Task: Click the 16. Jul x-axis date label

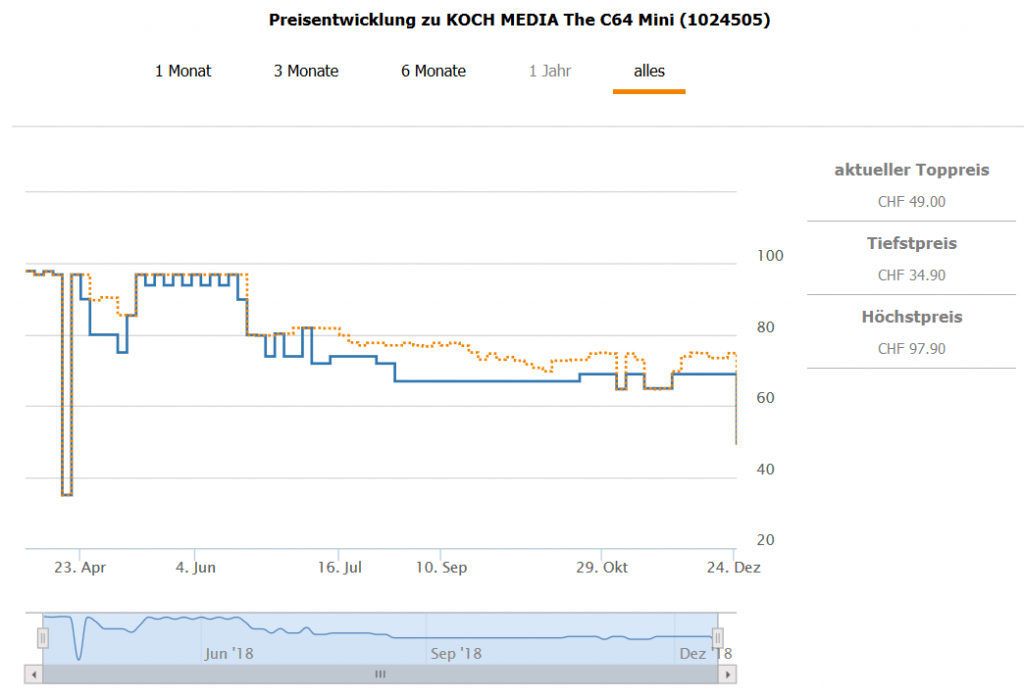Action: [338, 568]
